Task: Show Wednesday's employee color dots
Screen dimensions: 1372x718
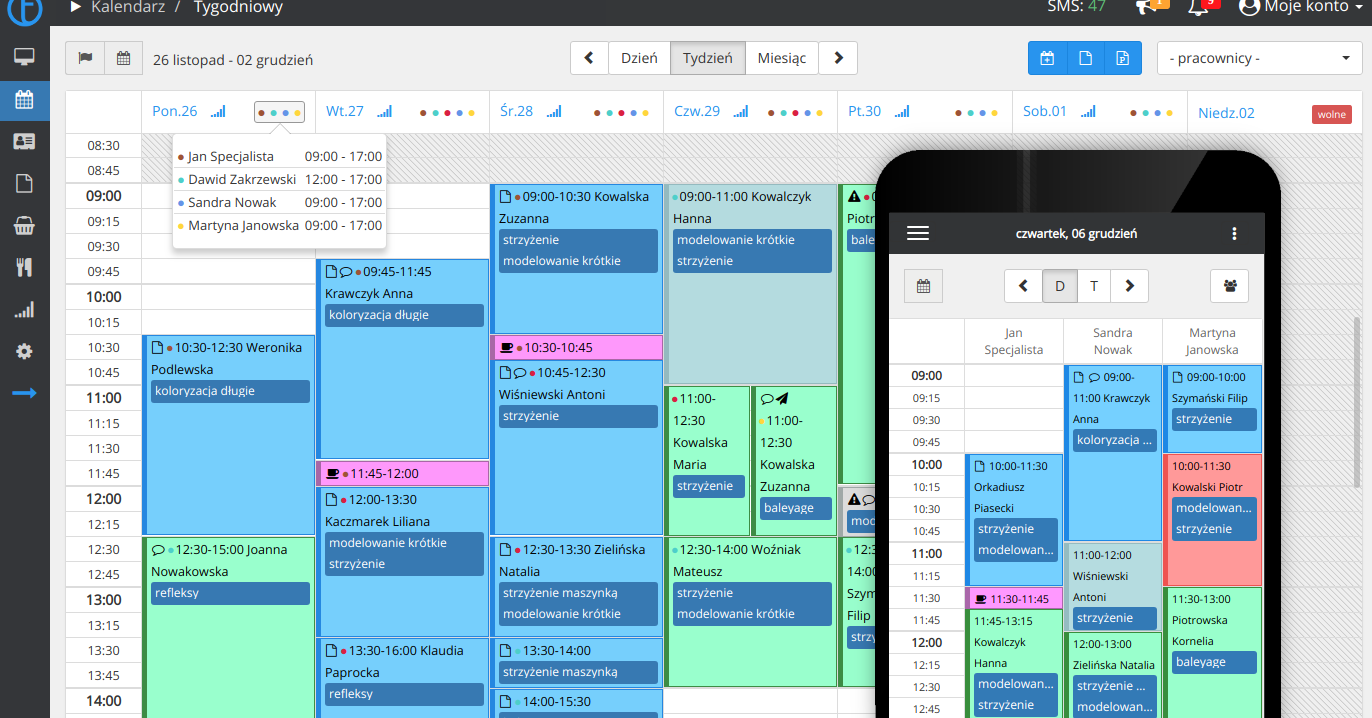Action: point(621,112)
